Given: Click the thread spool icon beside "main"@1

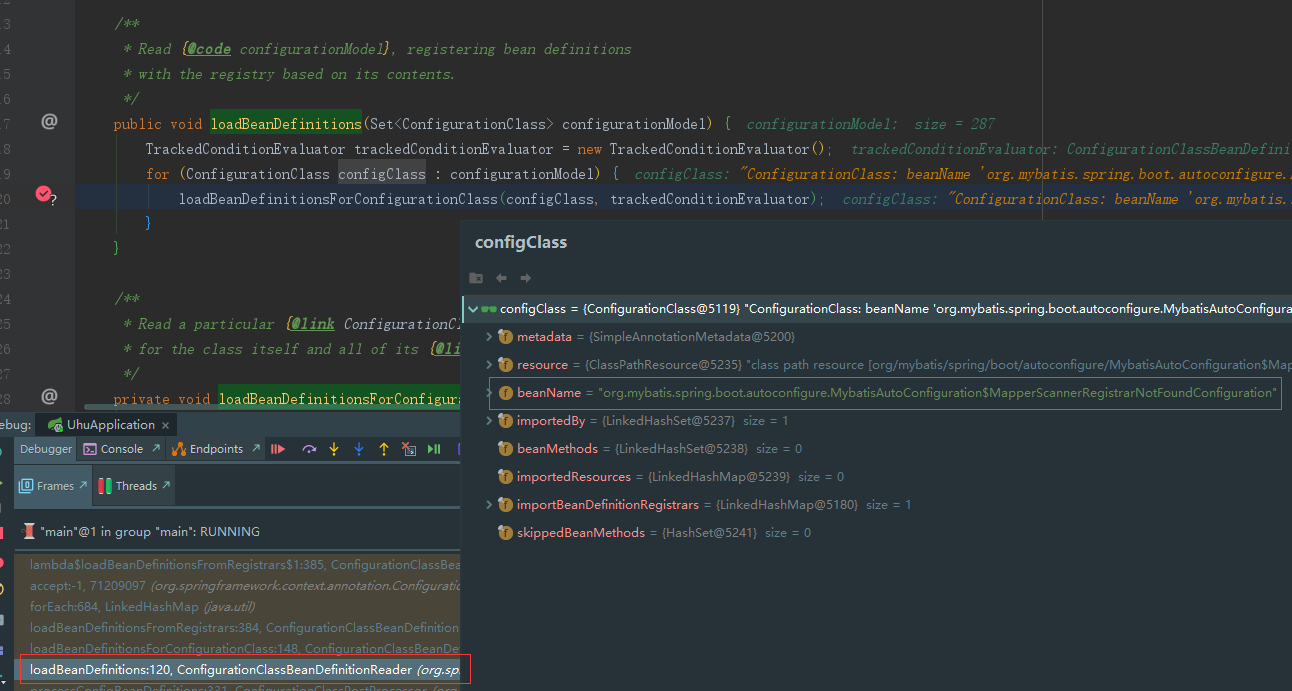Looking at the screenshot, I should (29, 531).
